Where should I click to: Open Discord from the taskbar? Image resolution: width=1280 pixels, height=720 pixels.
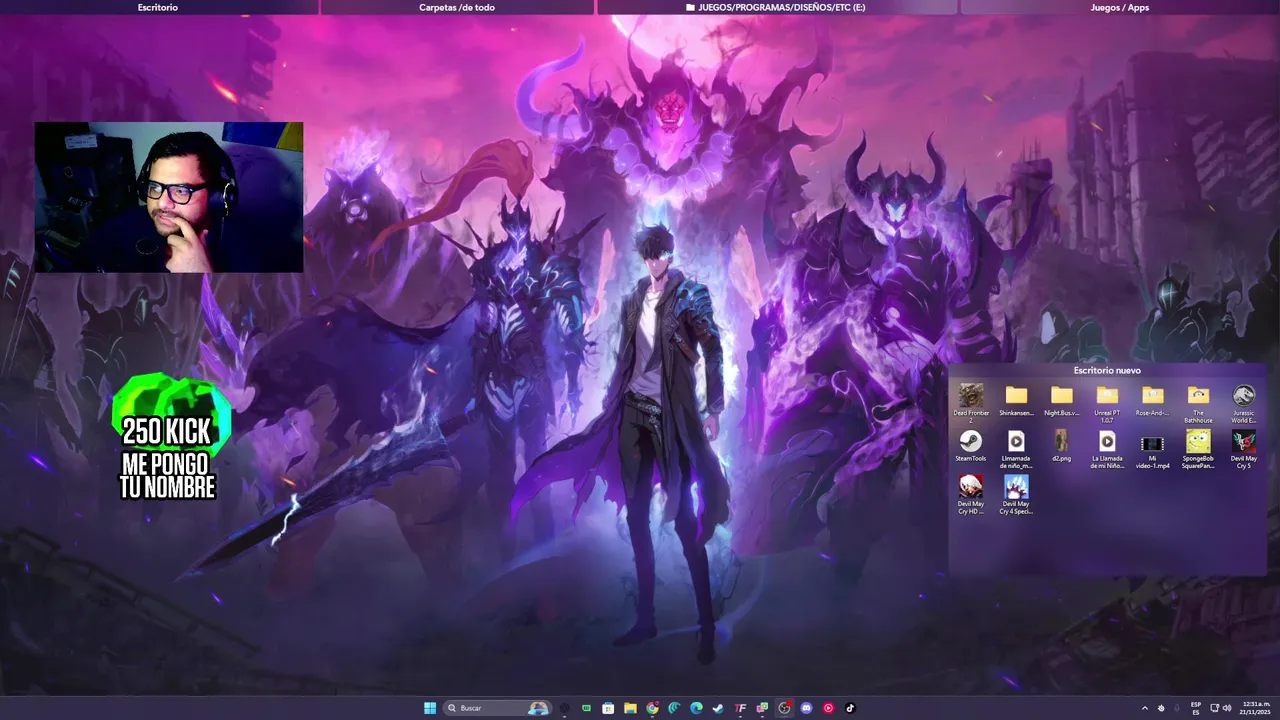tap(806, 708)
